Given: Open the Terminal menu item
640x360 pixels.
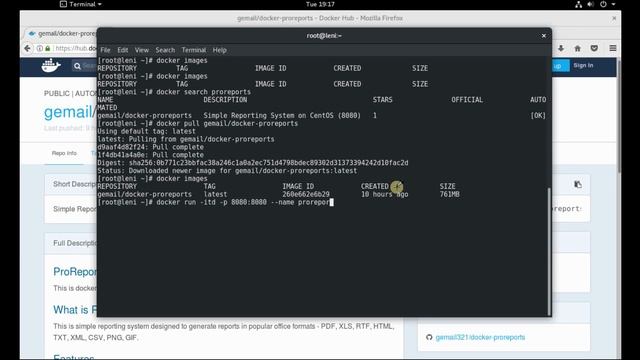Looking at the screenshot, I should coord(193,50).
